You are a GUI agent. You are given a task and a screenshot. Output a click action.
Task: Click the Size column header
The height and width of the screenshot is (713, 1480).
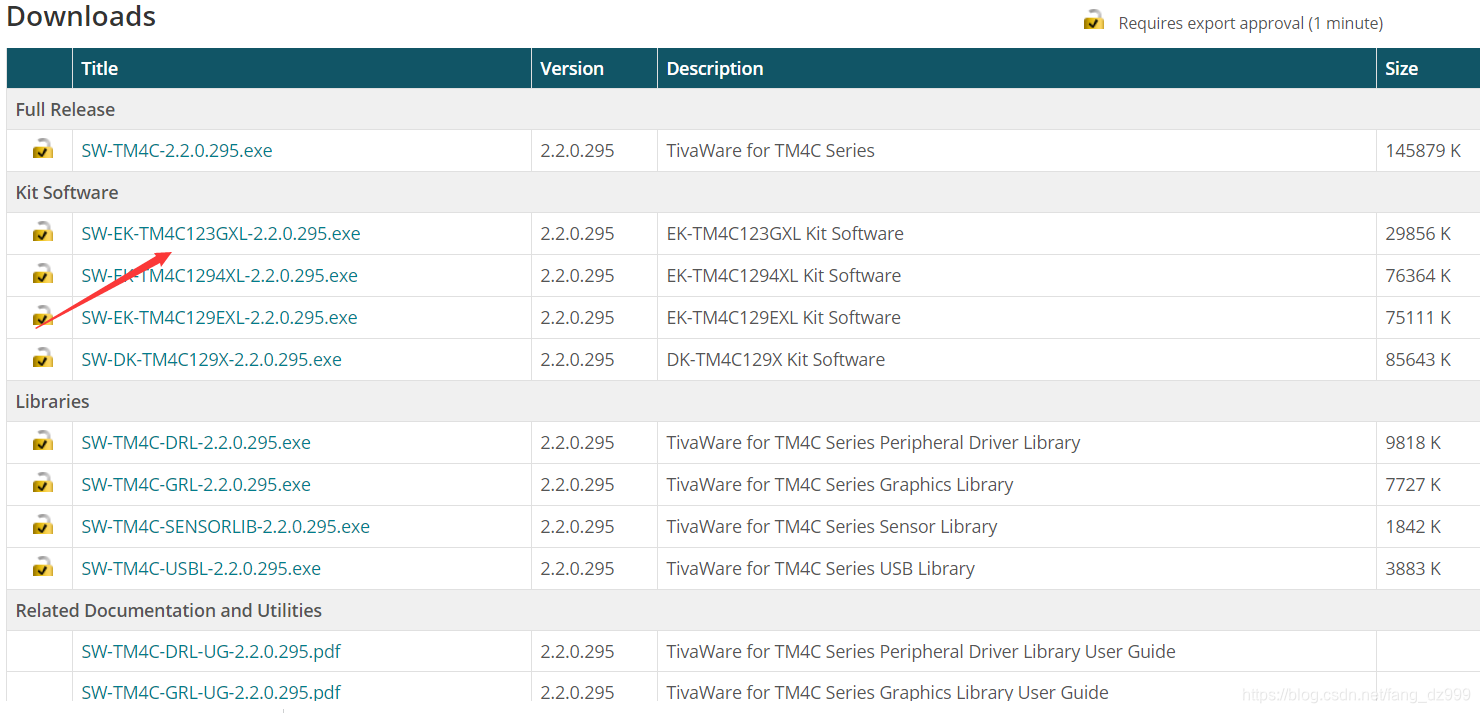[x=1428, y=68]
